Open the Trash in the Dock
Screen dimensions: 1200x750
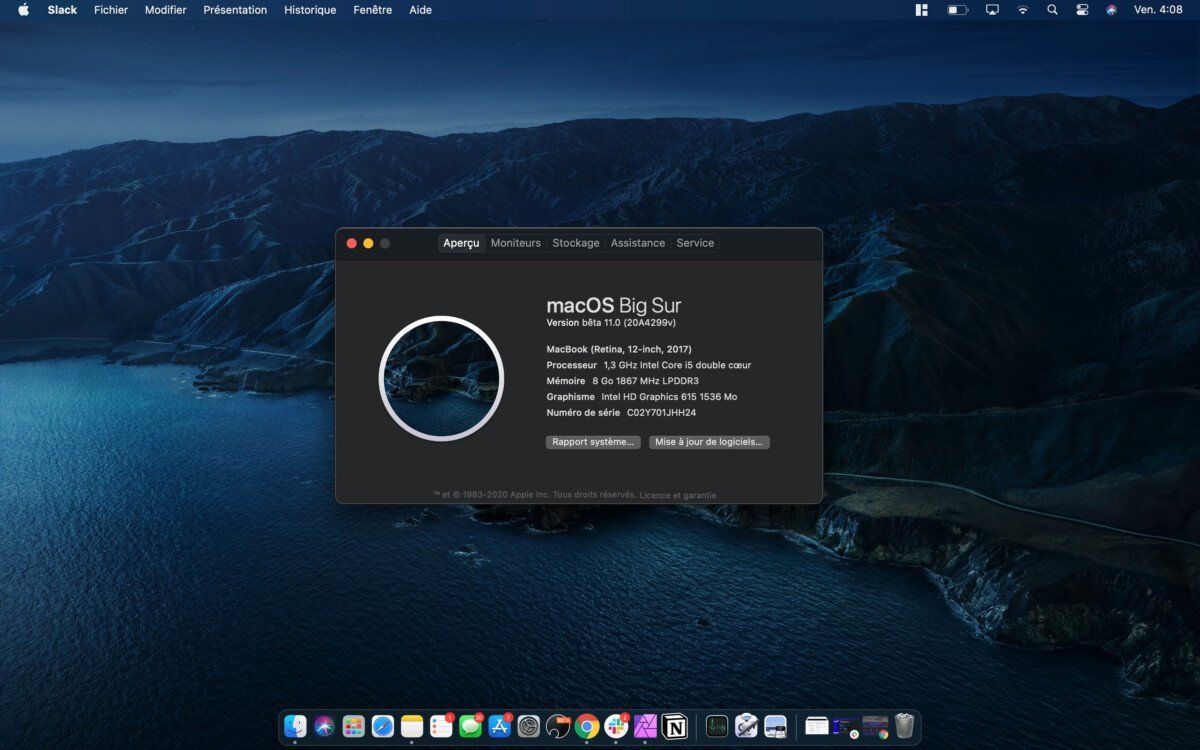[905, 726]
